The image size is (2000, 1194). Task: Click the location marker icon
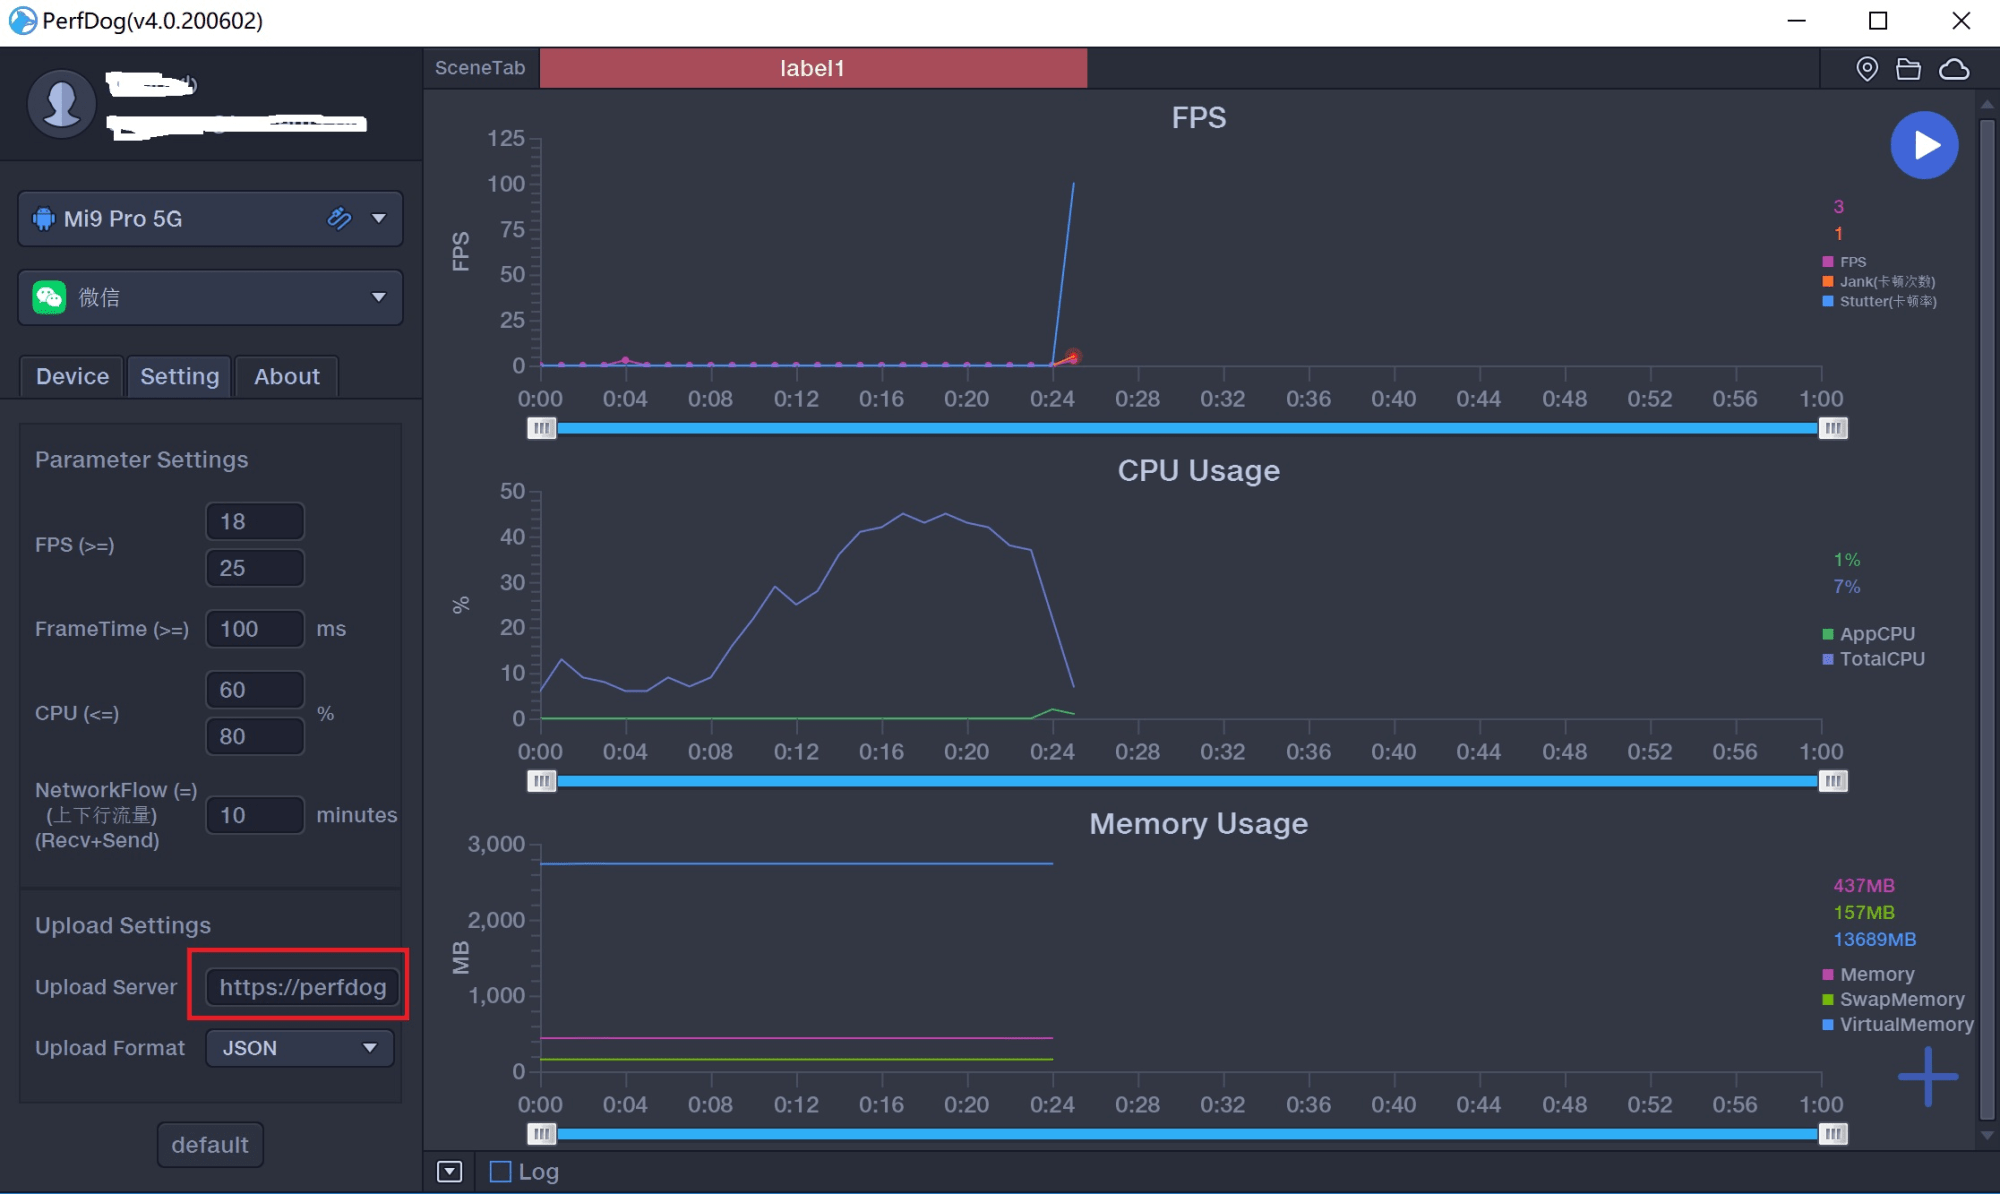pos(1866,69)
